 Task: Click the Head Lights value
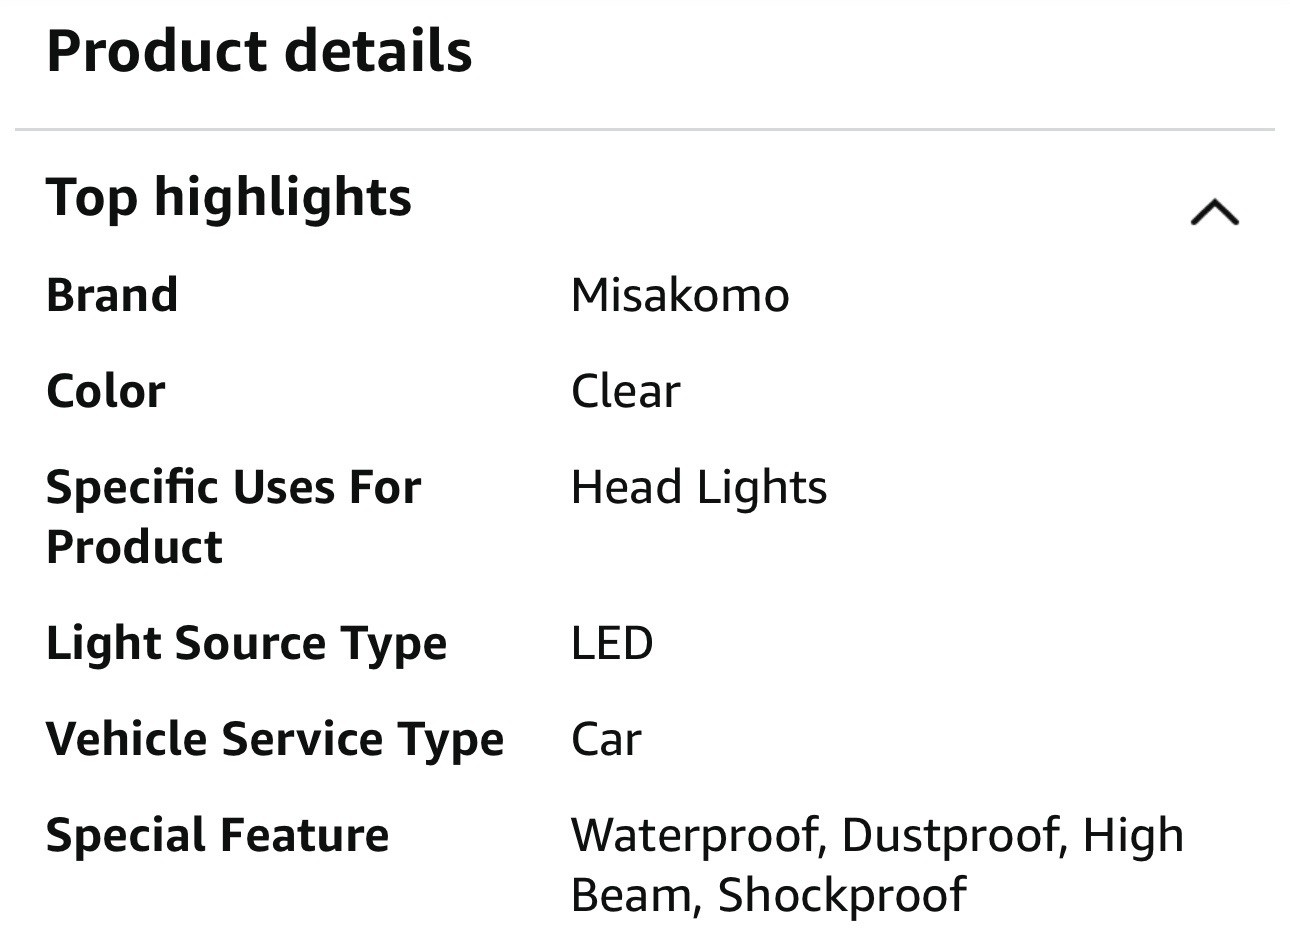click(699, 487)
